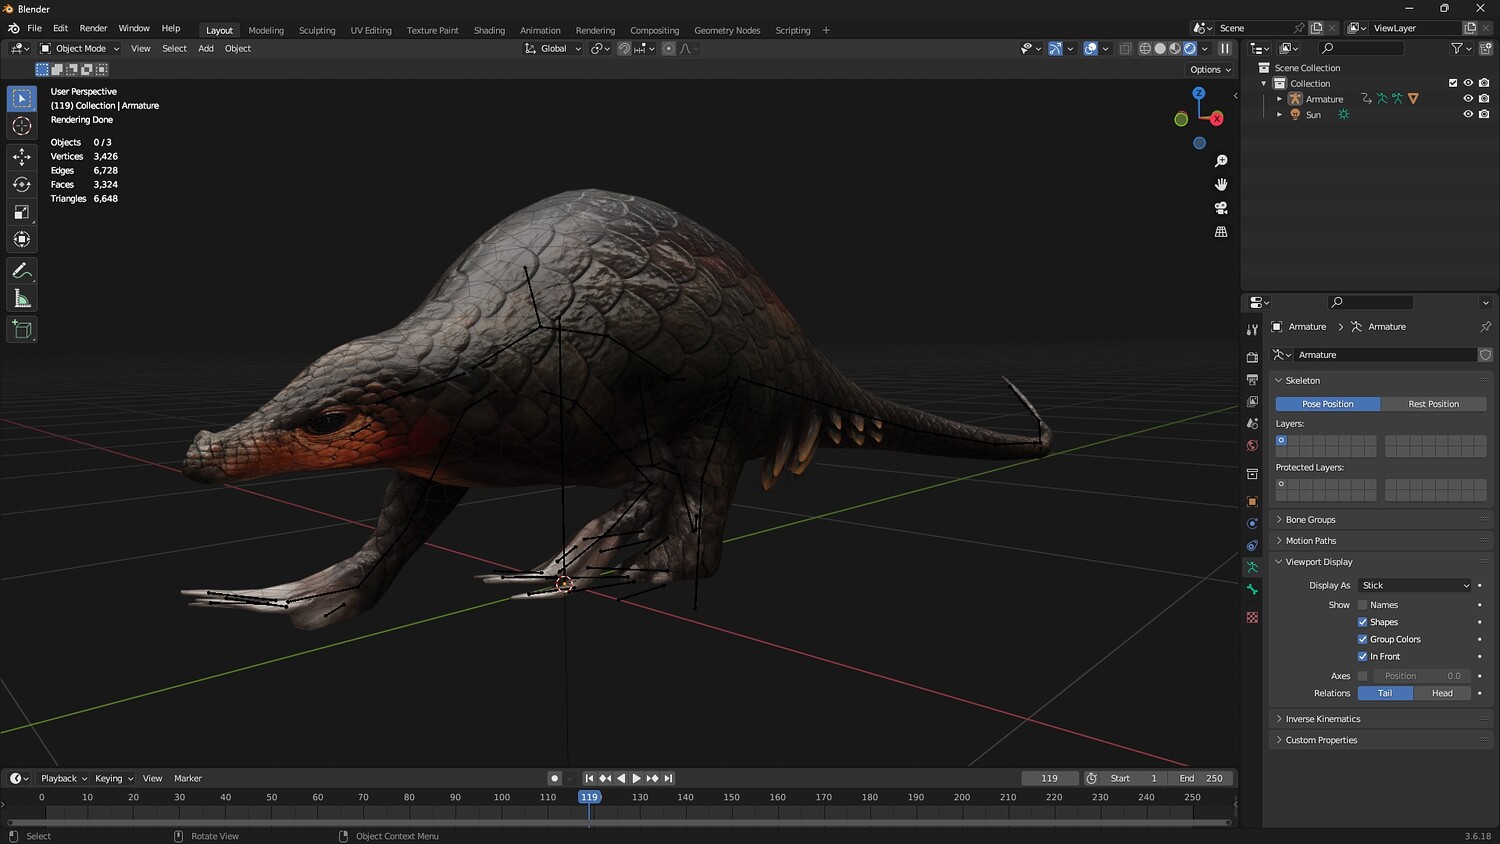Image resolution: width=1500 pixels, height=844 pixels.
Task: Expand the Bone Groups panel
Action: tap(1310, 520)
